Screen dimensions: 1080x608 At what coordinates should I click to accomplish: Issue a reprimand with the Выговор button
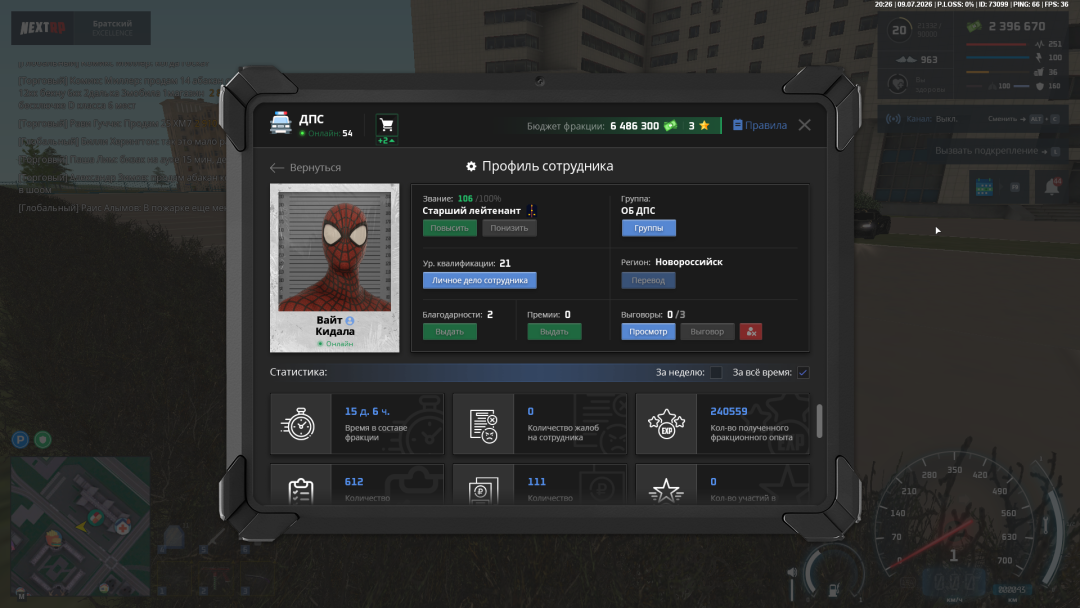tap(707, 332)
